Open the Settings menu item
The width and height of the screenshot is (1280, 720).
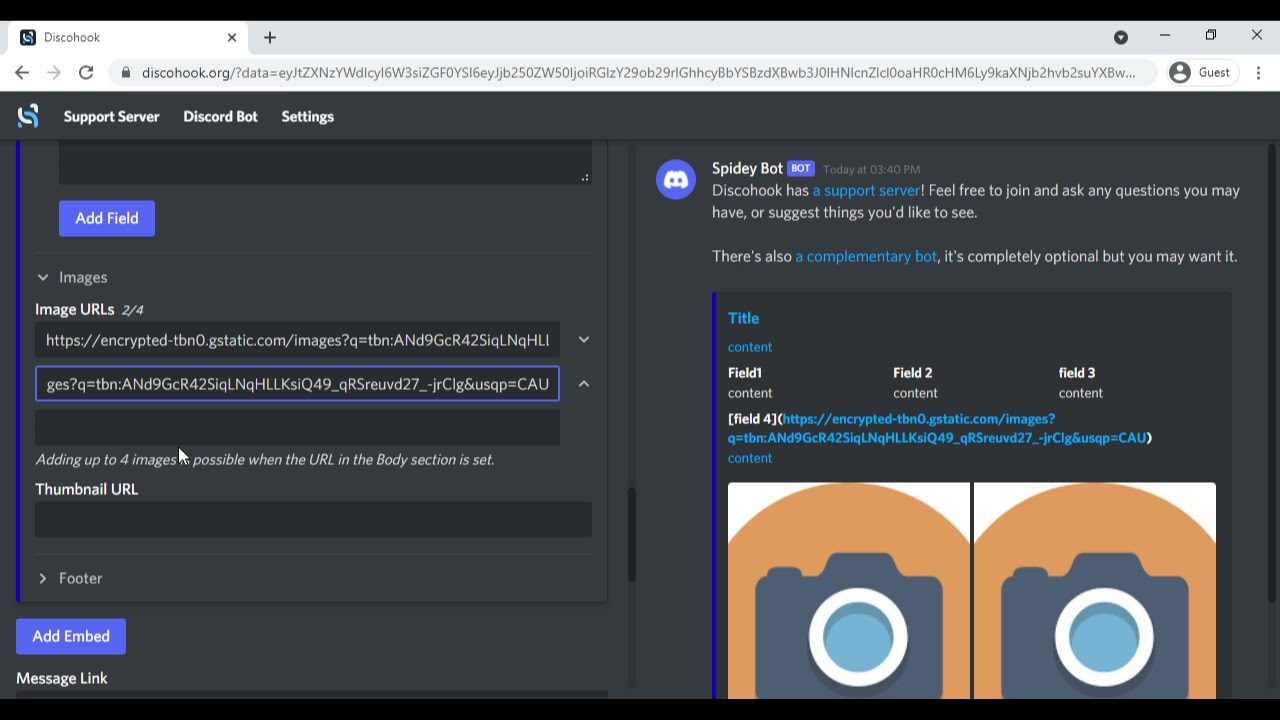coord(307,116)
